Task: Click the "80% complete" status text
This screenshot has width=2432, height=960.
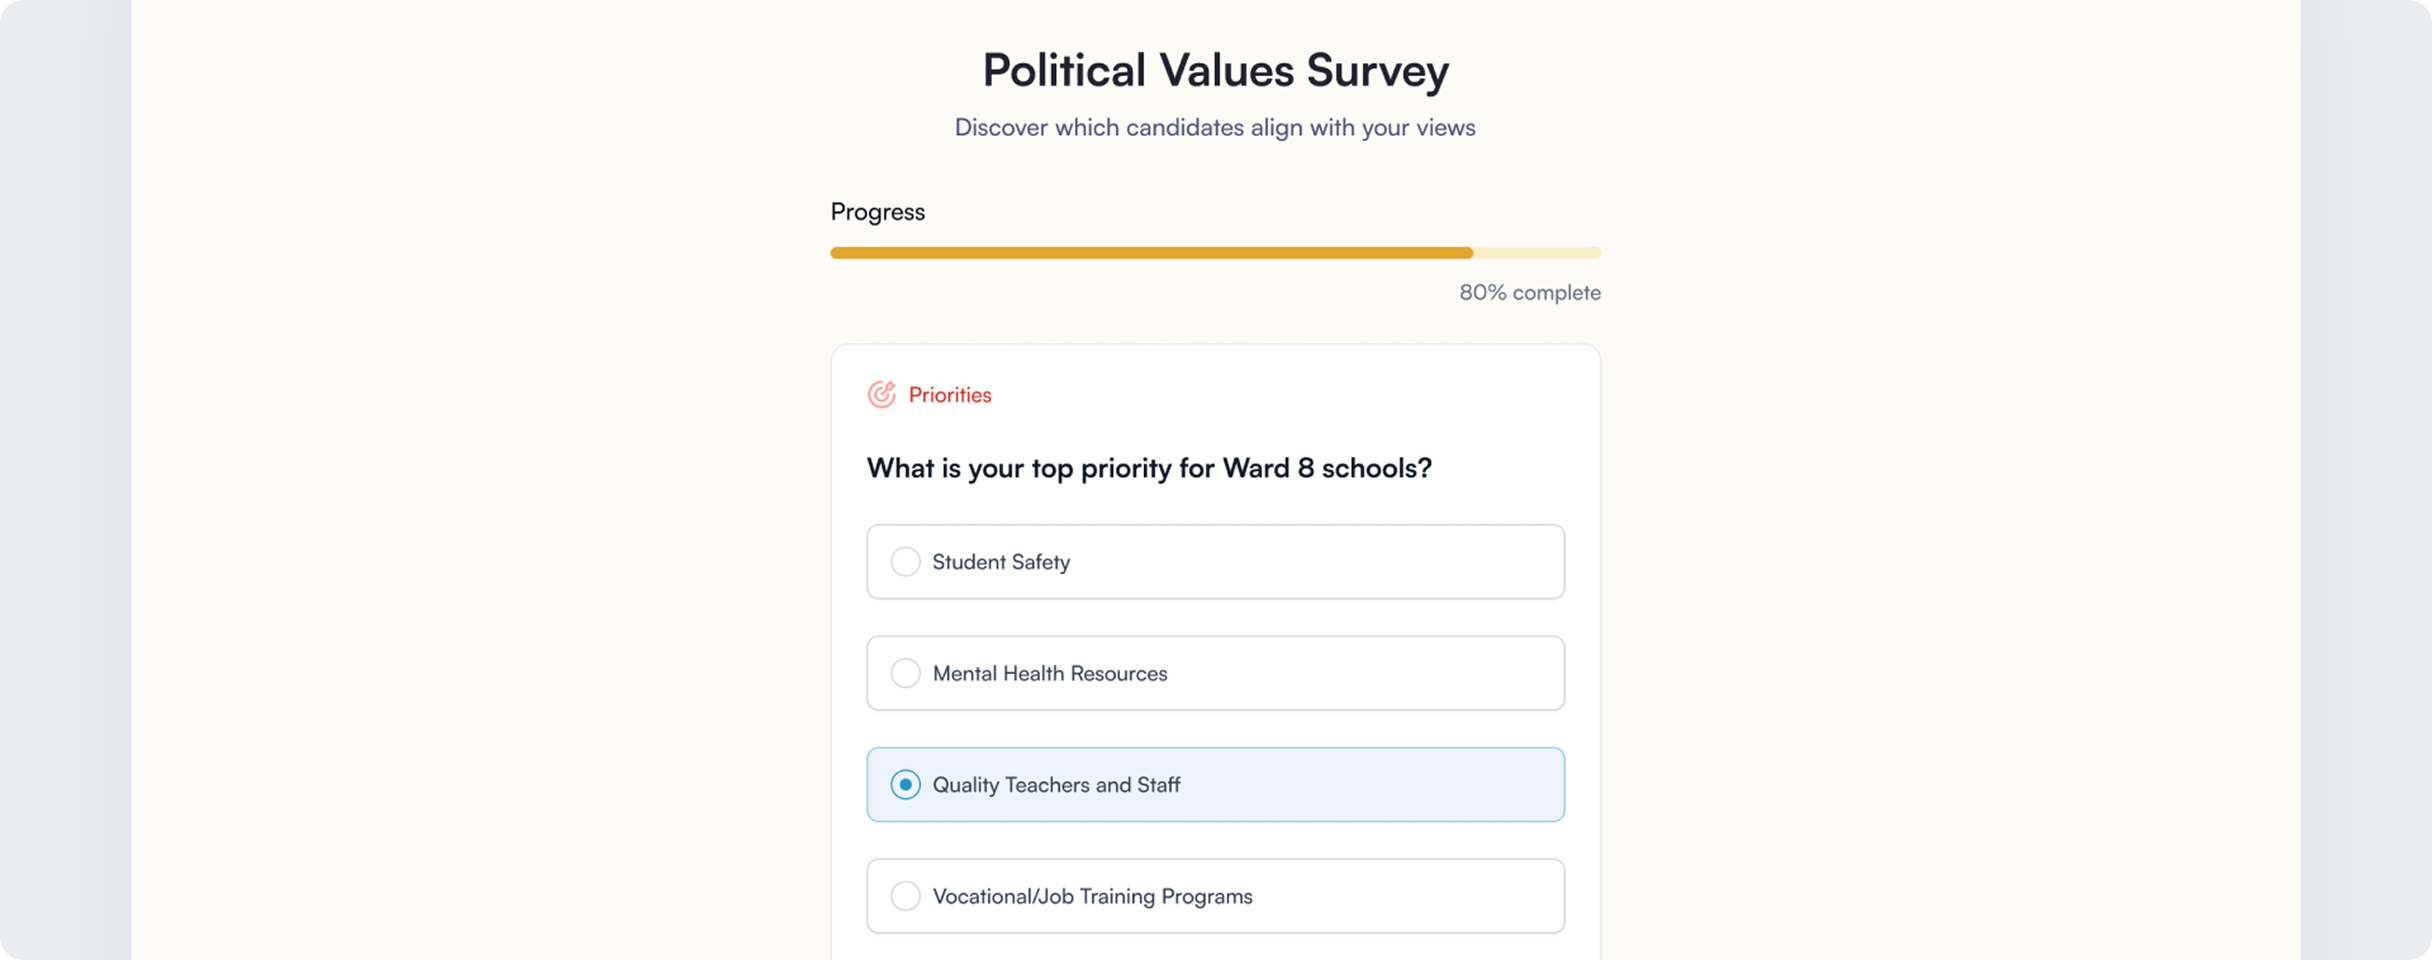Action: pyautogui.click(x=1529, y=292)
